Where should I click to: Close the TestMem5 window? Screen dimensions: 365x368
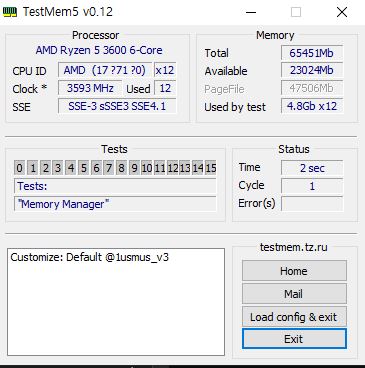point(342,13)
